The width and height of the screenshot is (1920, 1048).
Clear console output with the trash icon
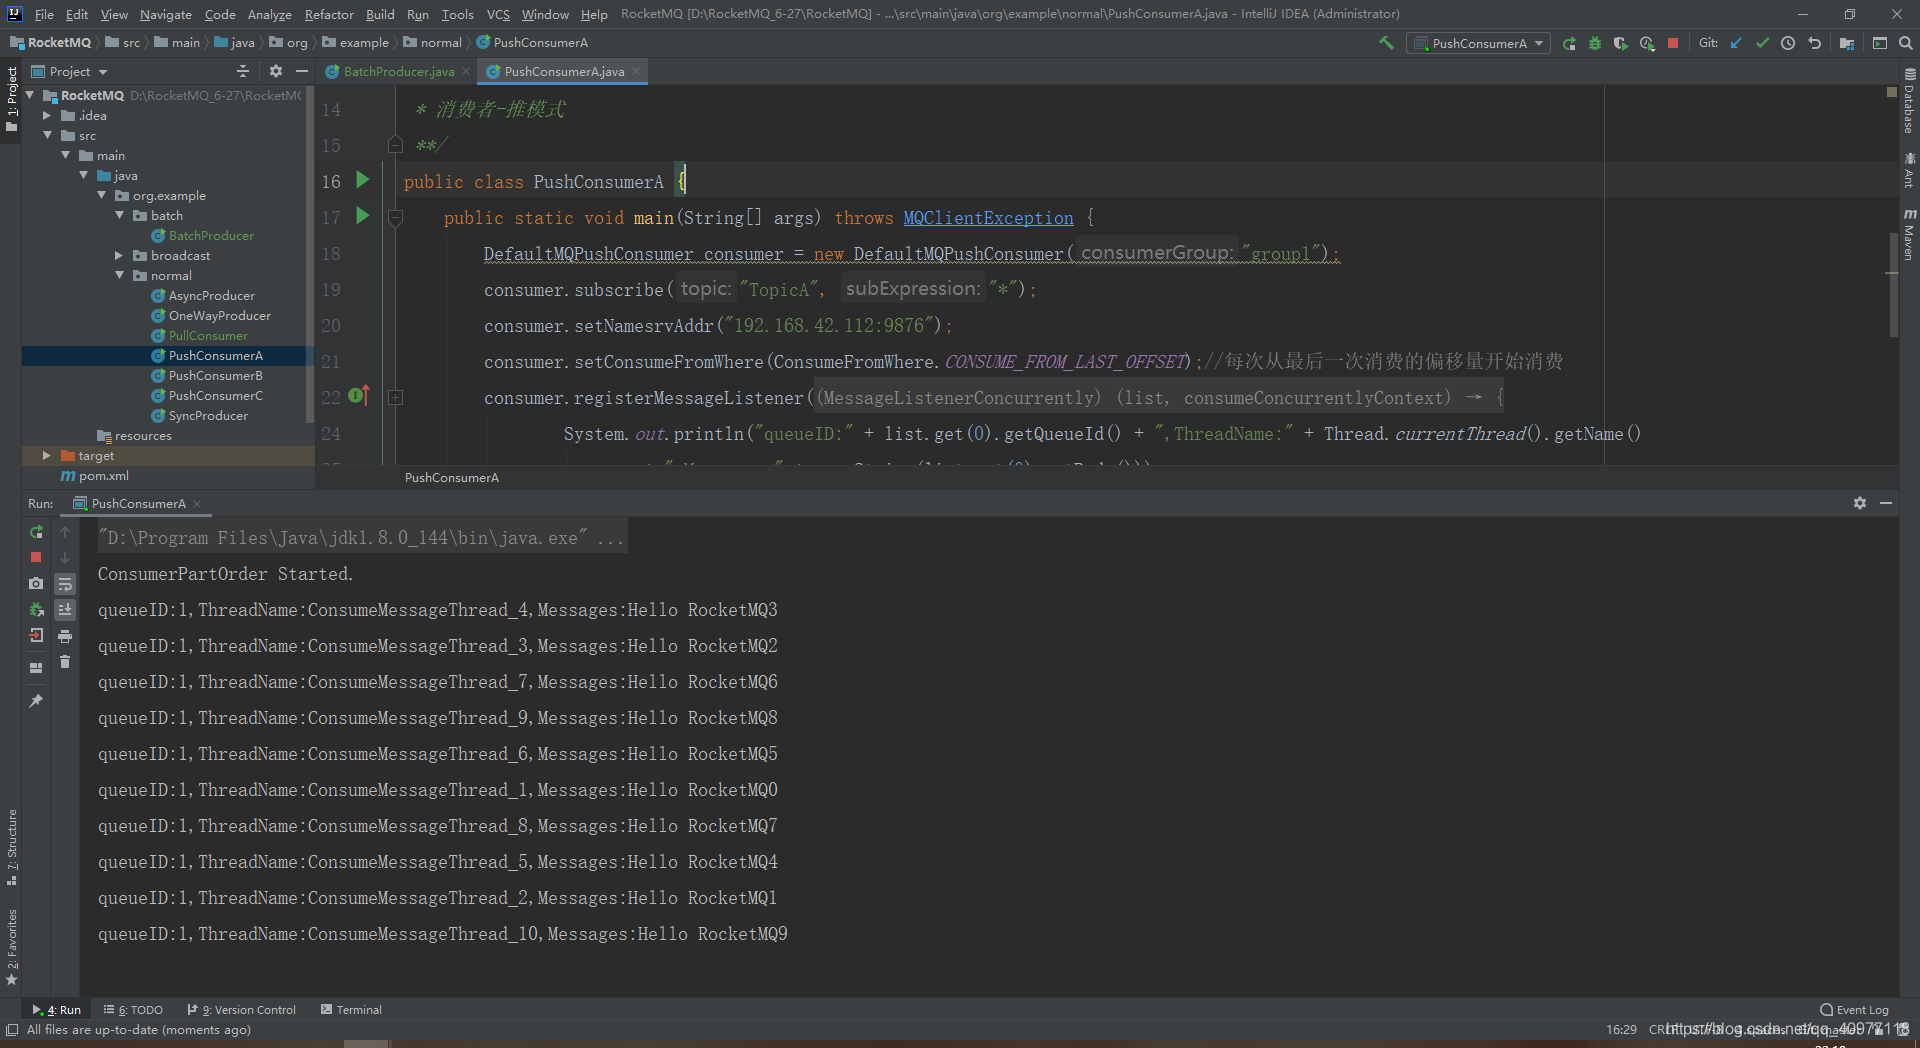[x=65, y=661]
